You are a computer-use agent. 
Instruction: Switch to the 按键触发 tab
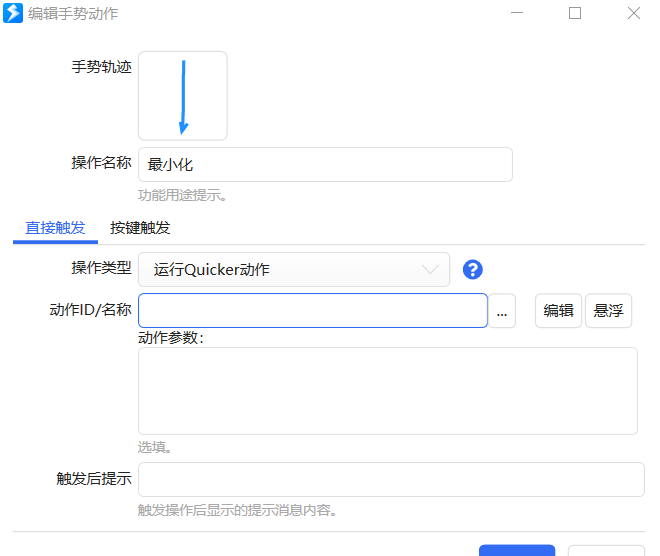tap(140, 227)
